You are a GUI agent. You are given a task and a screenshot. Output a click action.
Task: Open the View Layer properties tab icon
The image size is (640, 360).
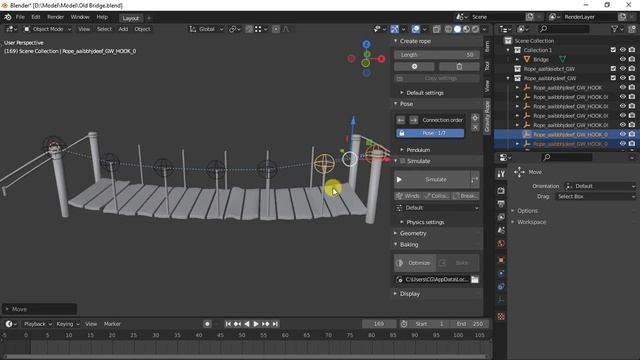pyautogui.click(x=501, y=217)
